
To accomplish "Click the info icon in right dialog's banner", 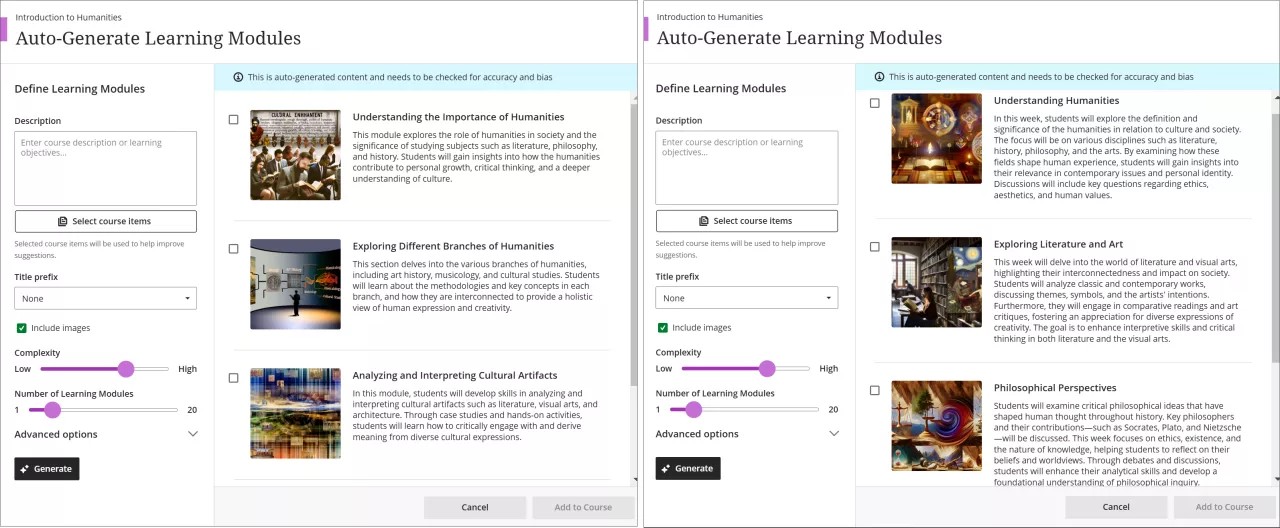I will pyautogui.click(x=879, y=77).
